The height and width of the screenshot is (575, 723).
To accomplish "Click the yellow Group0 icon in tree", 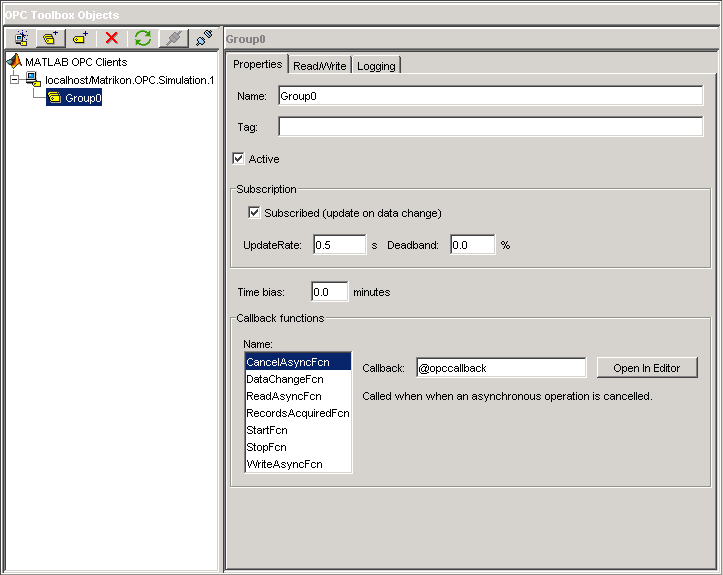I will point(54,98).
